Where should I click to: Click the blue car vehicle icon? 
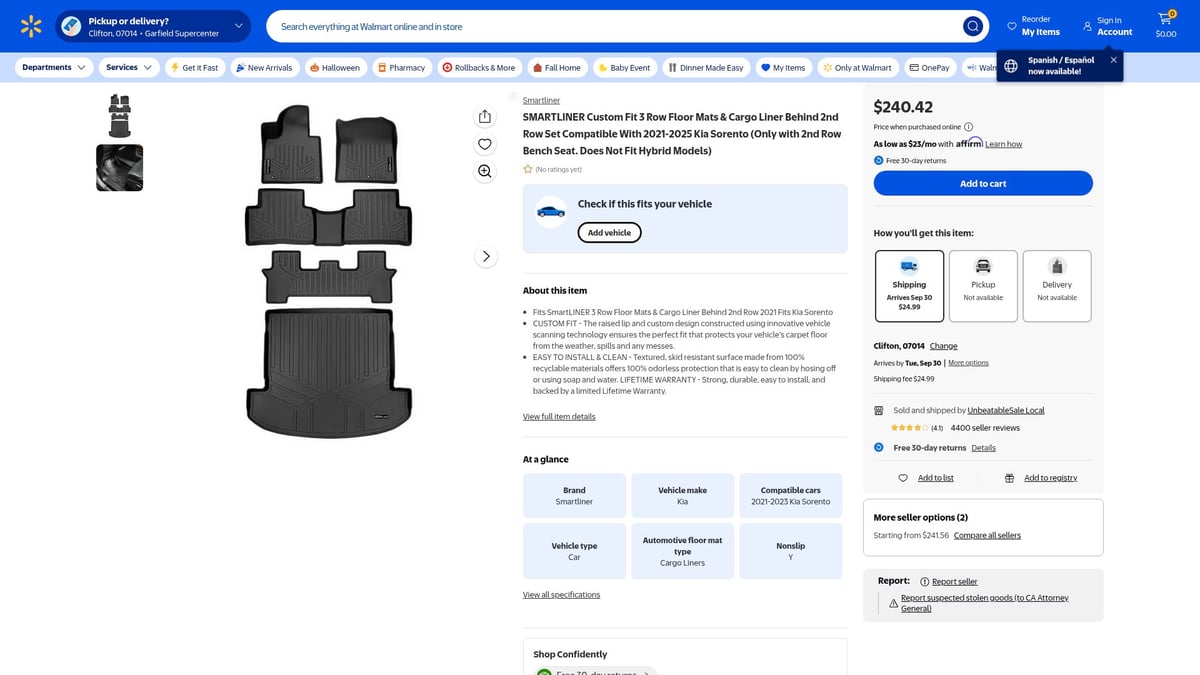click(x=550, y=211)
